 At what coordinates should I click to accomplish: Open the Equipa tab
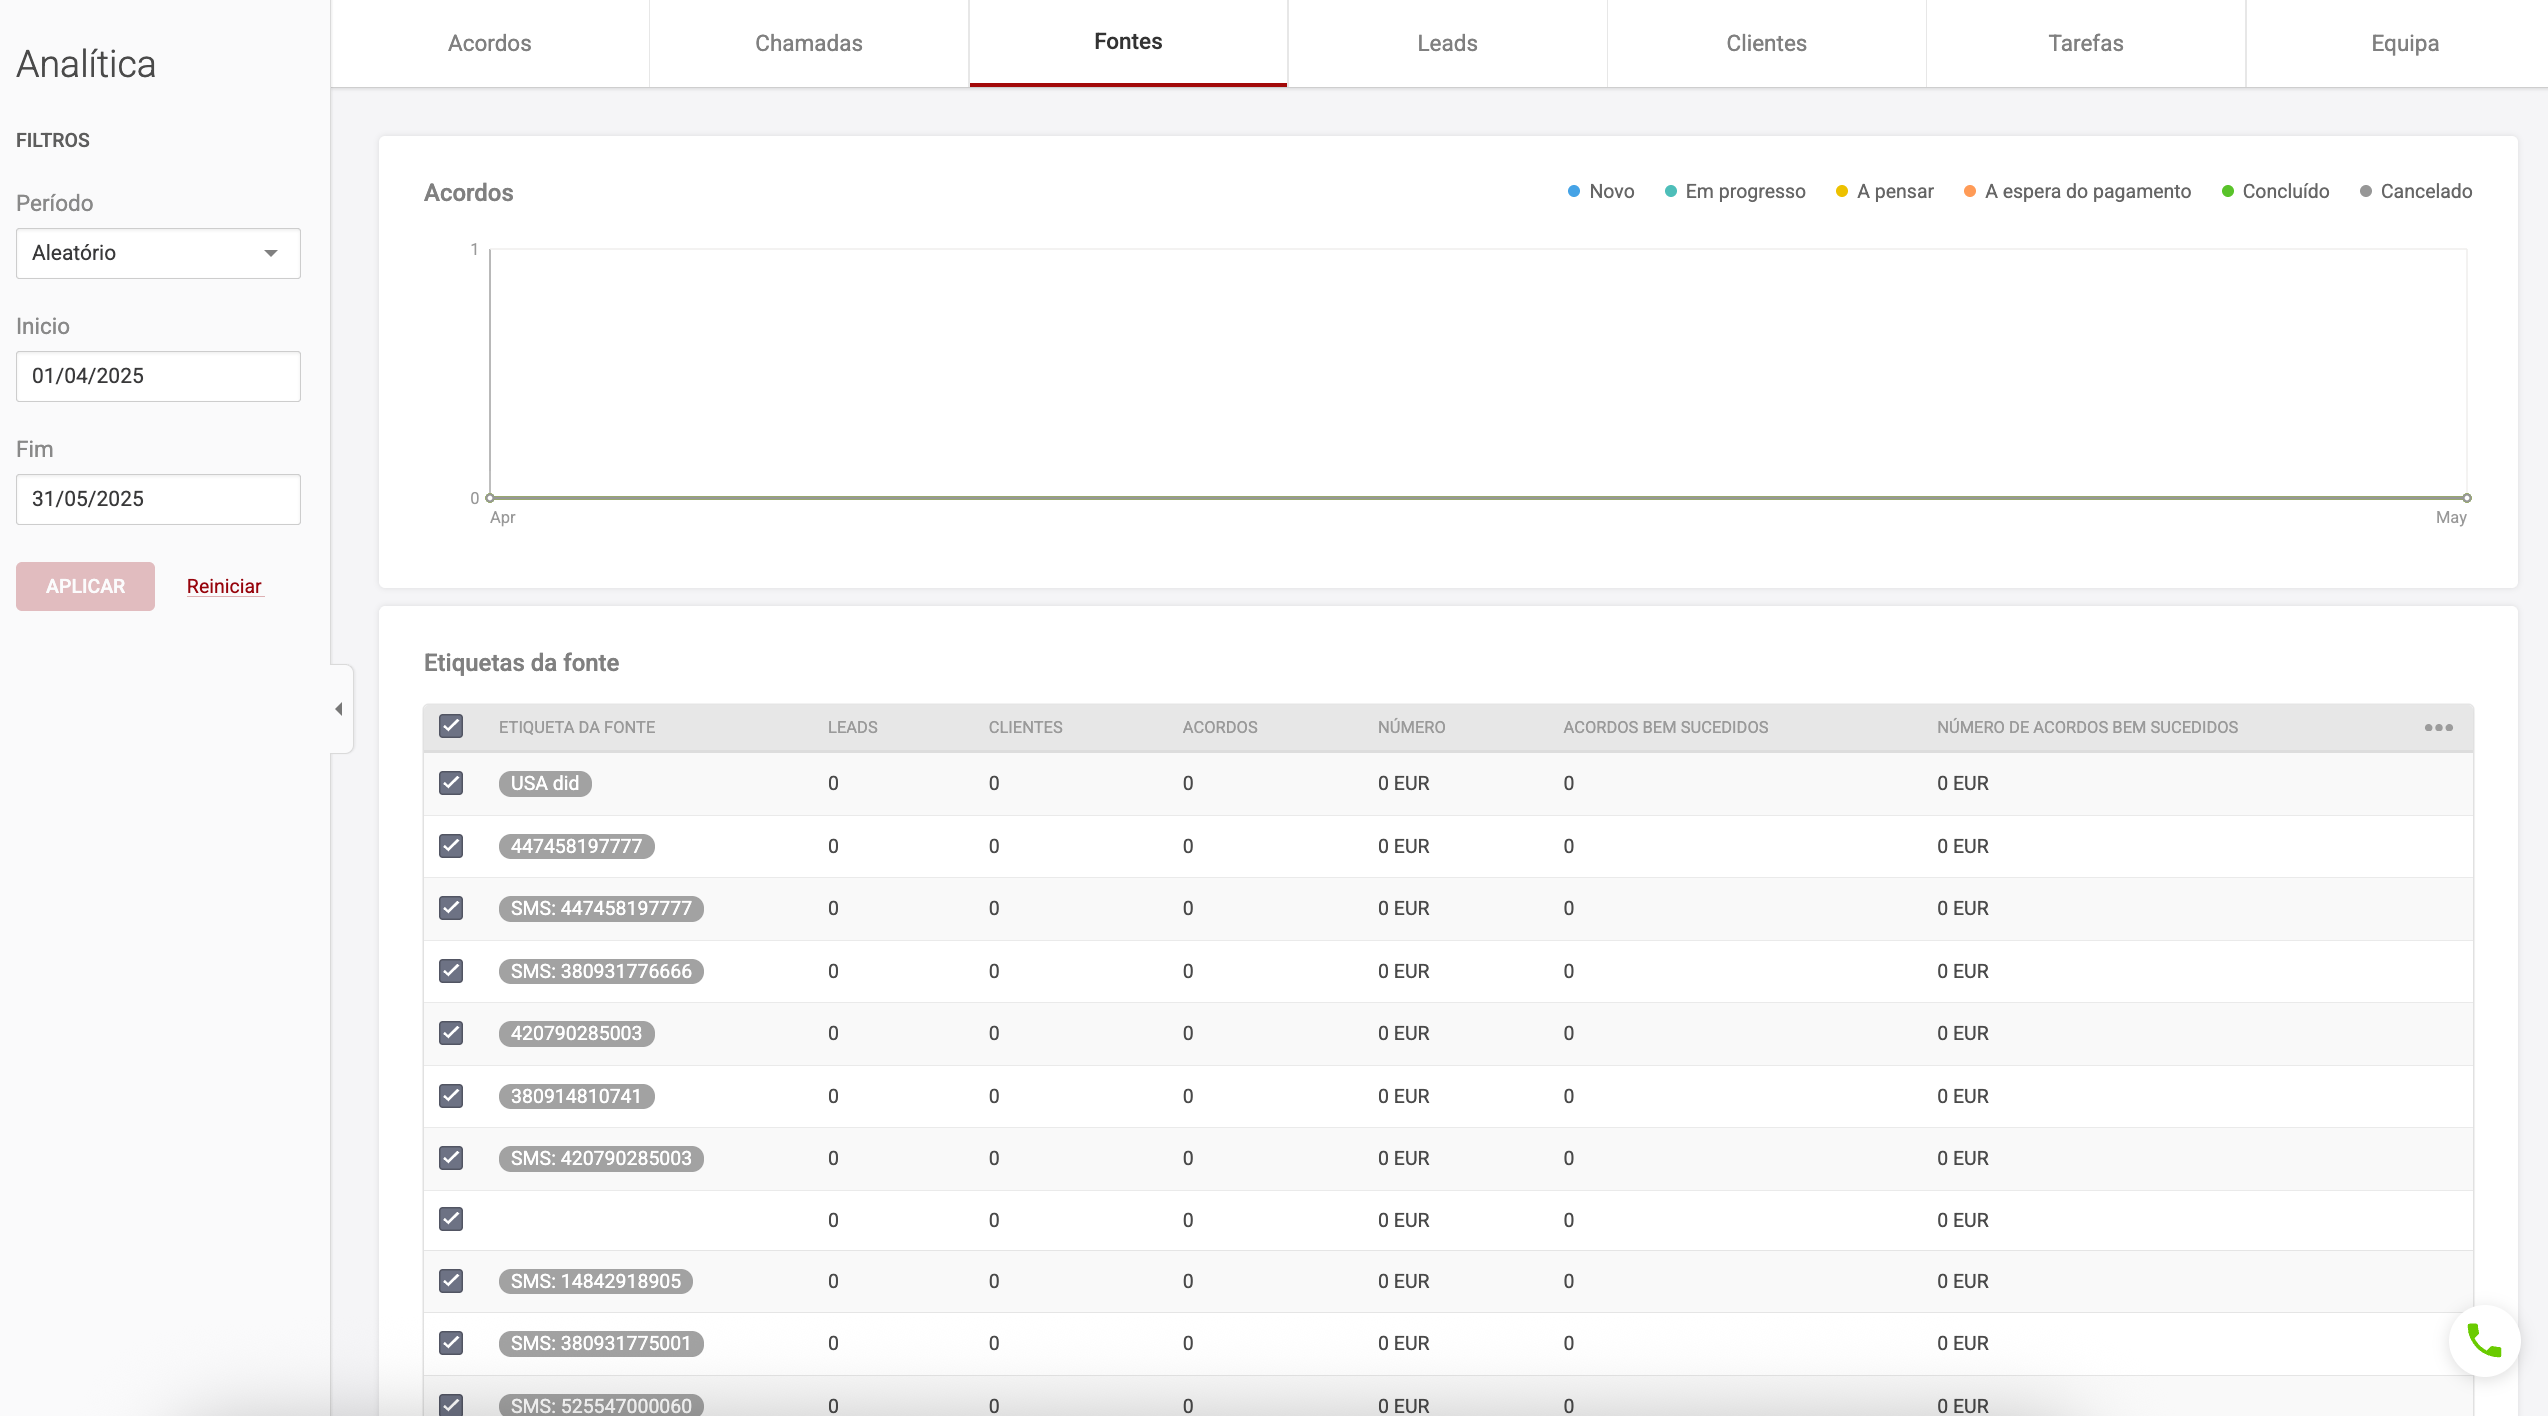pos(2404,43)
